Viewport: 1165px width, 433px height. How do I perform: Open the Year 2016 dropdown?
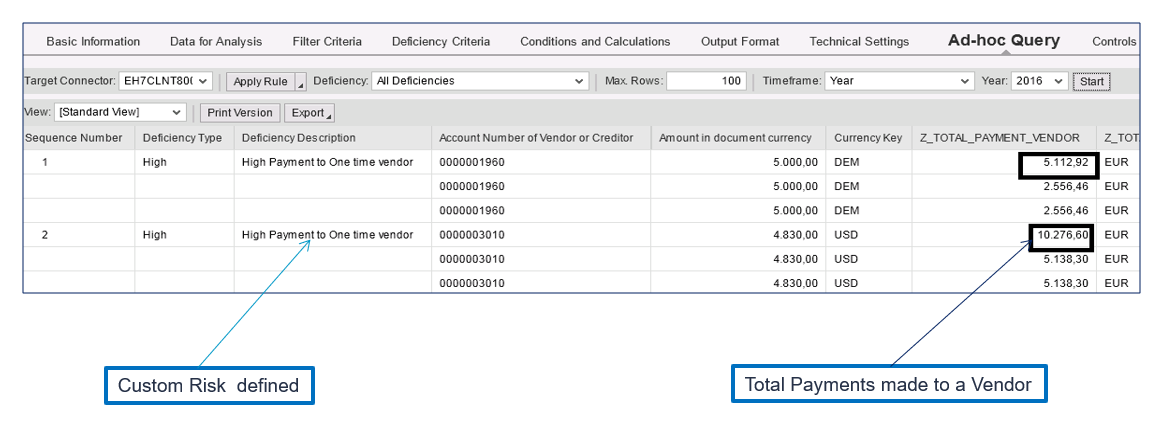tap(1039, 81)
